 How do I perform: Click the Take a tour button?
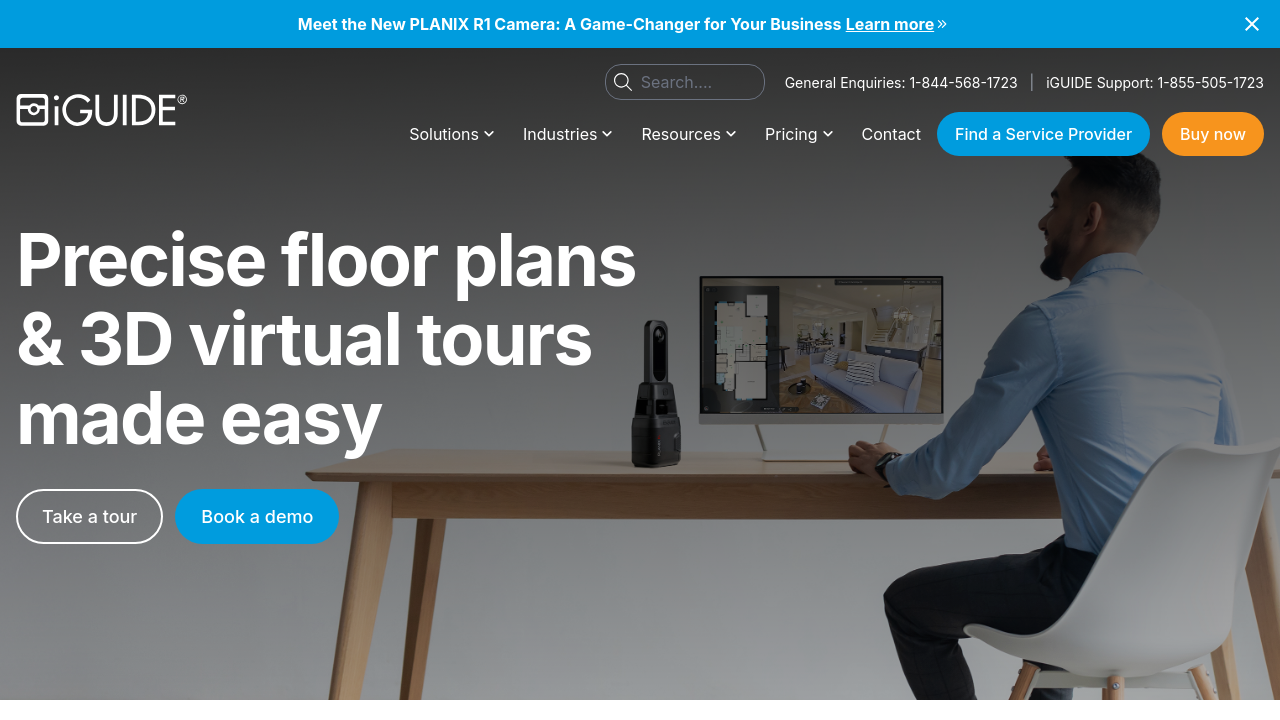click(x=89, y=516)
